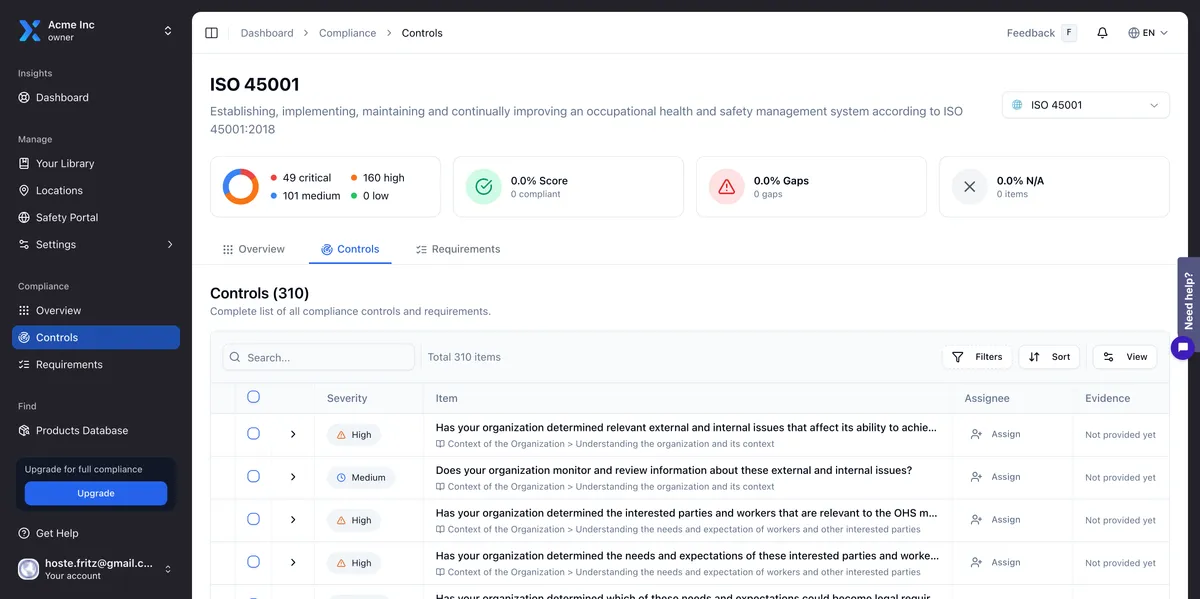Click the globe language icon
This screenshot has height=599, width=1200.
[x=1134, y=33]
